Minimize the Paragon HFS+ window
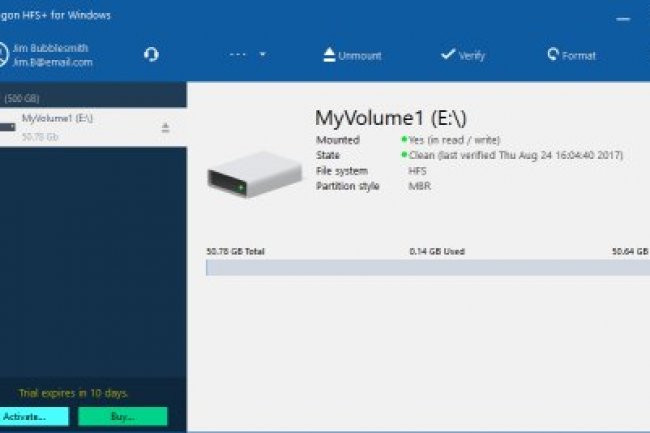The width and height of the screenshot is (650, 433). pos(625,15)
